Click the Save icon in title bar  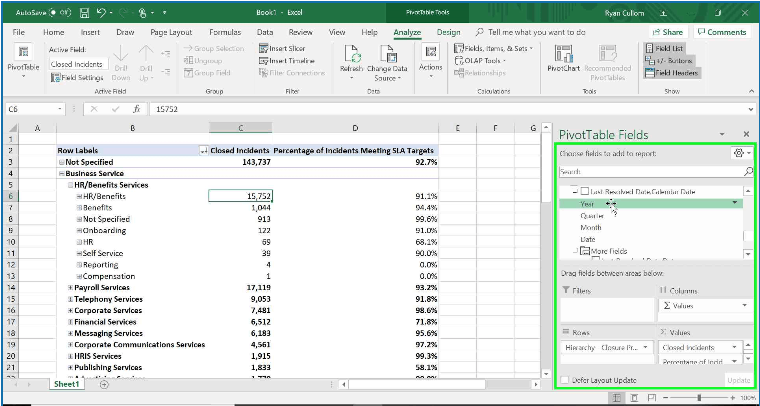pos(84,13)
